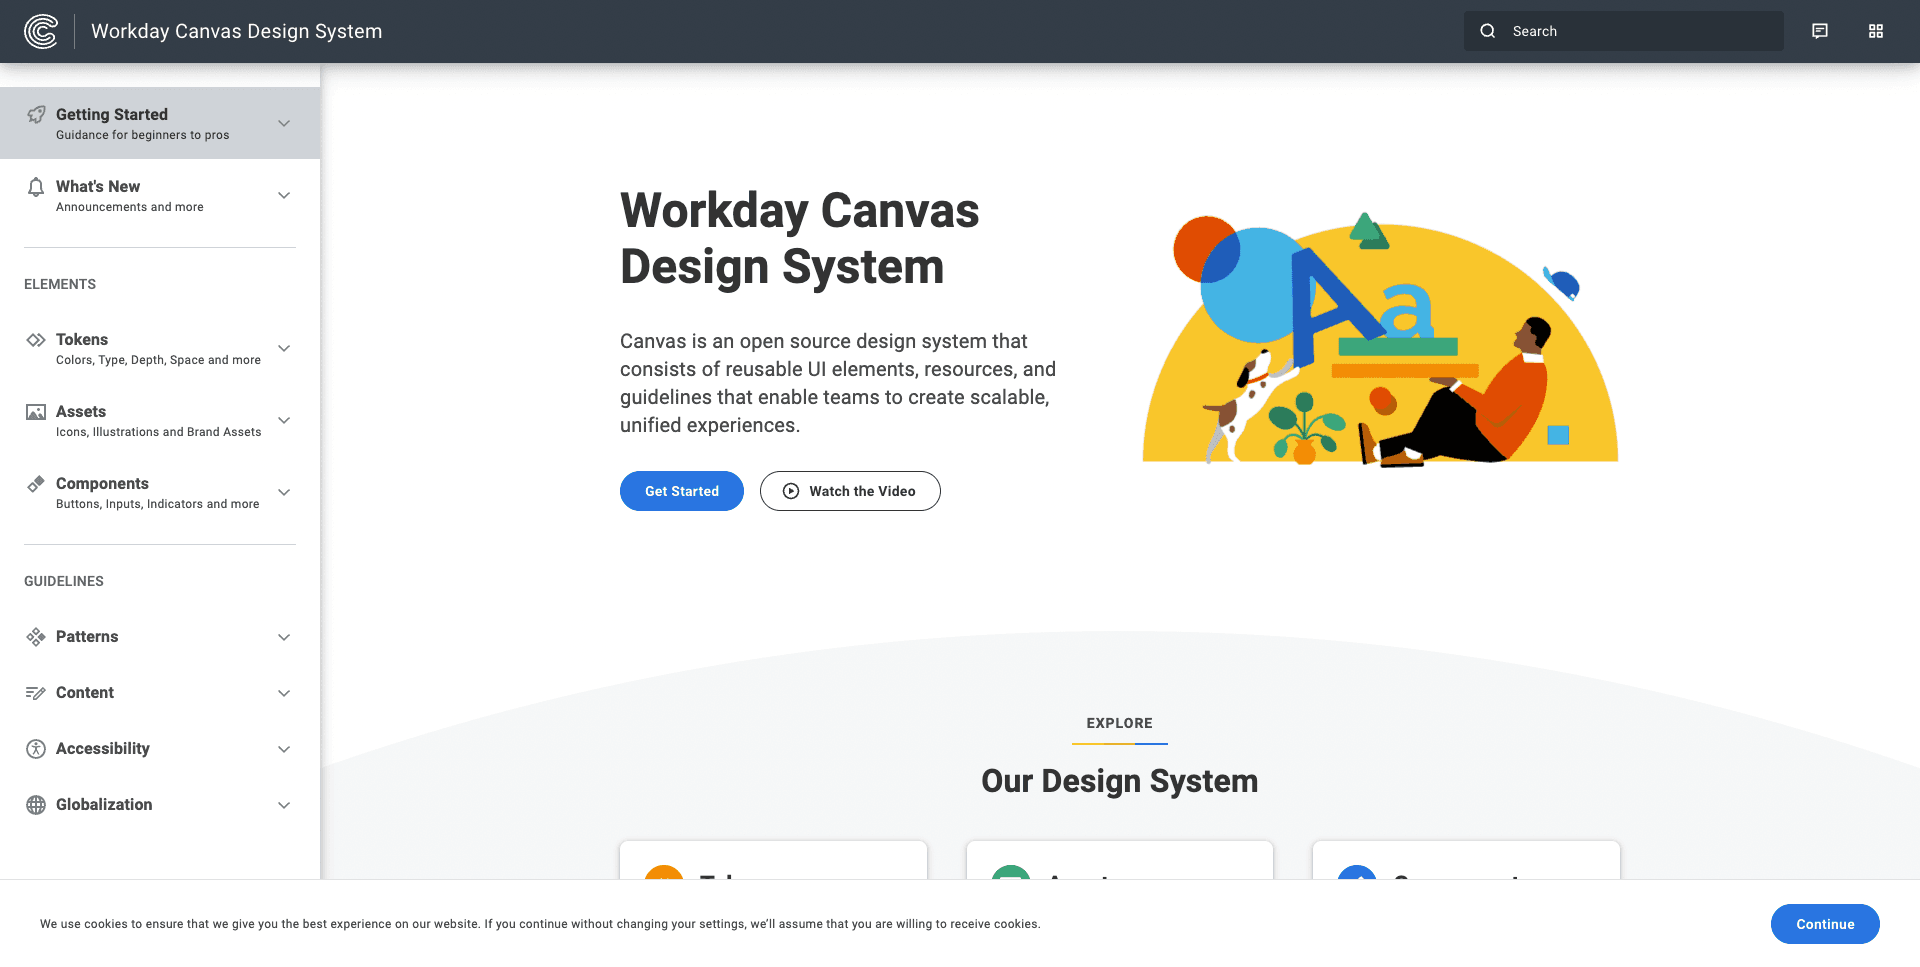Open the feedback comment icon in header
Screen dimensions: 1920x967
(x=1820, y=31)
